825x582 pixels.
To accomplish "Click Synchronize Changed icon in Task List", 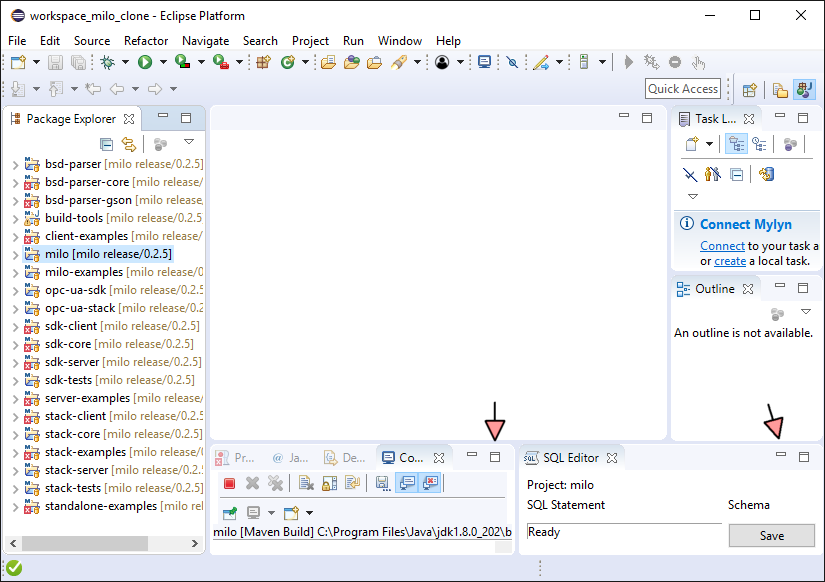I will pos(767,174).
